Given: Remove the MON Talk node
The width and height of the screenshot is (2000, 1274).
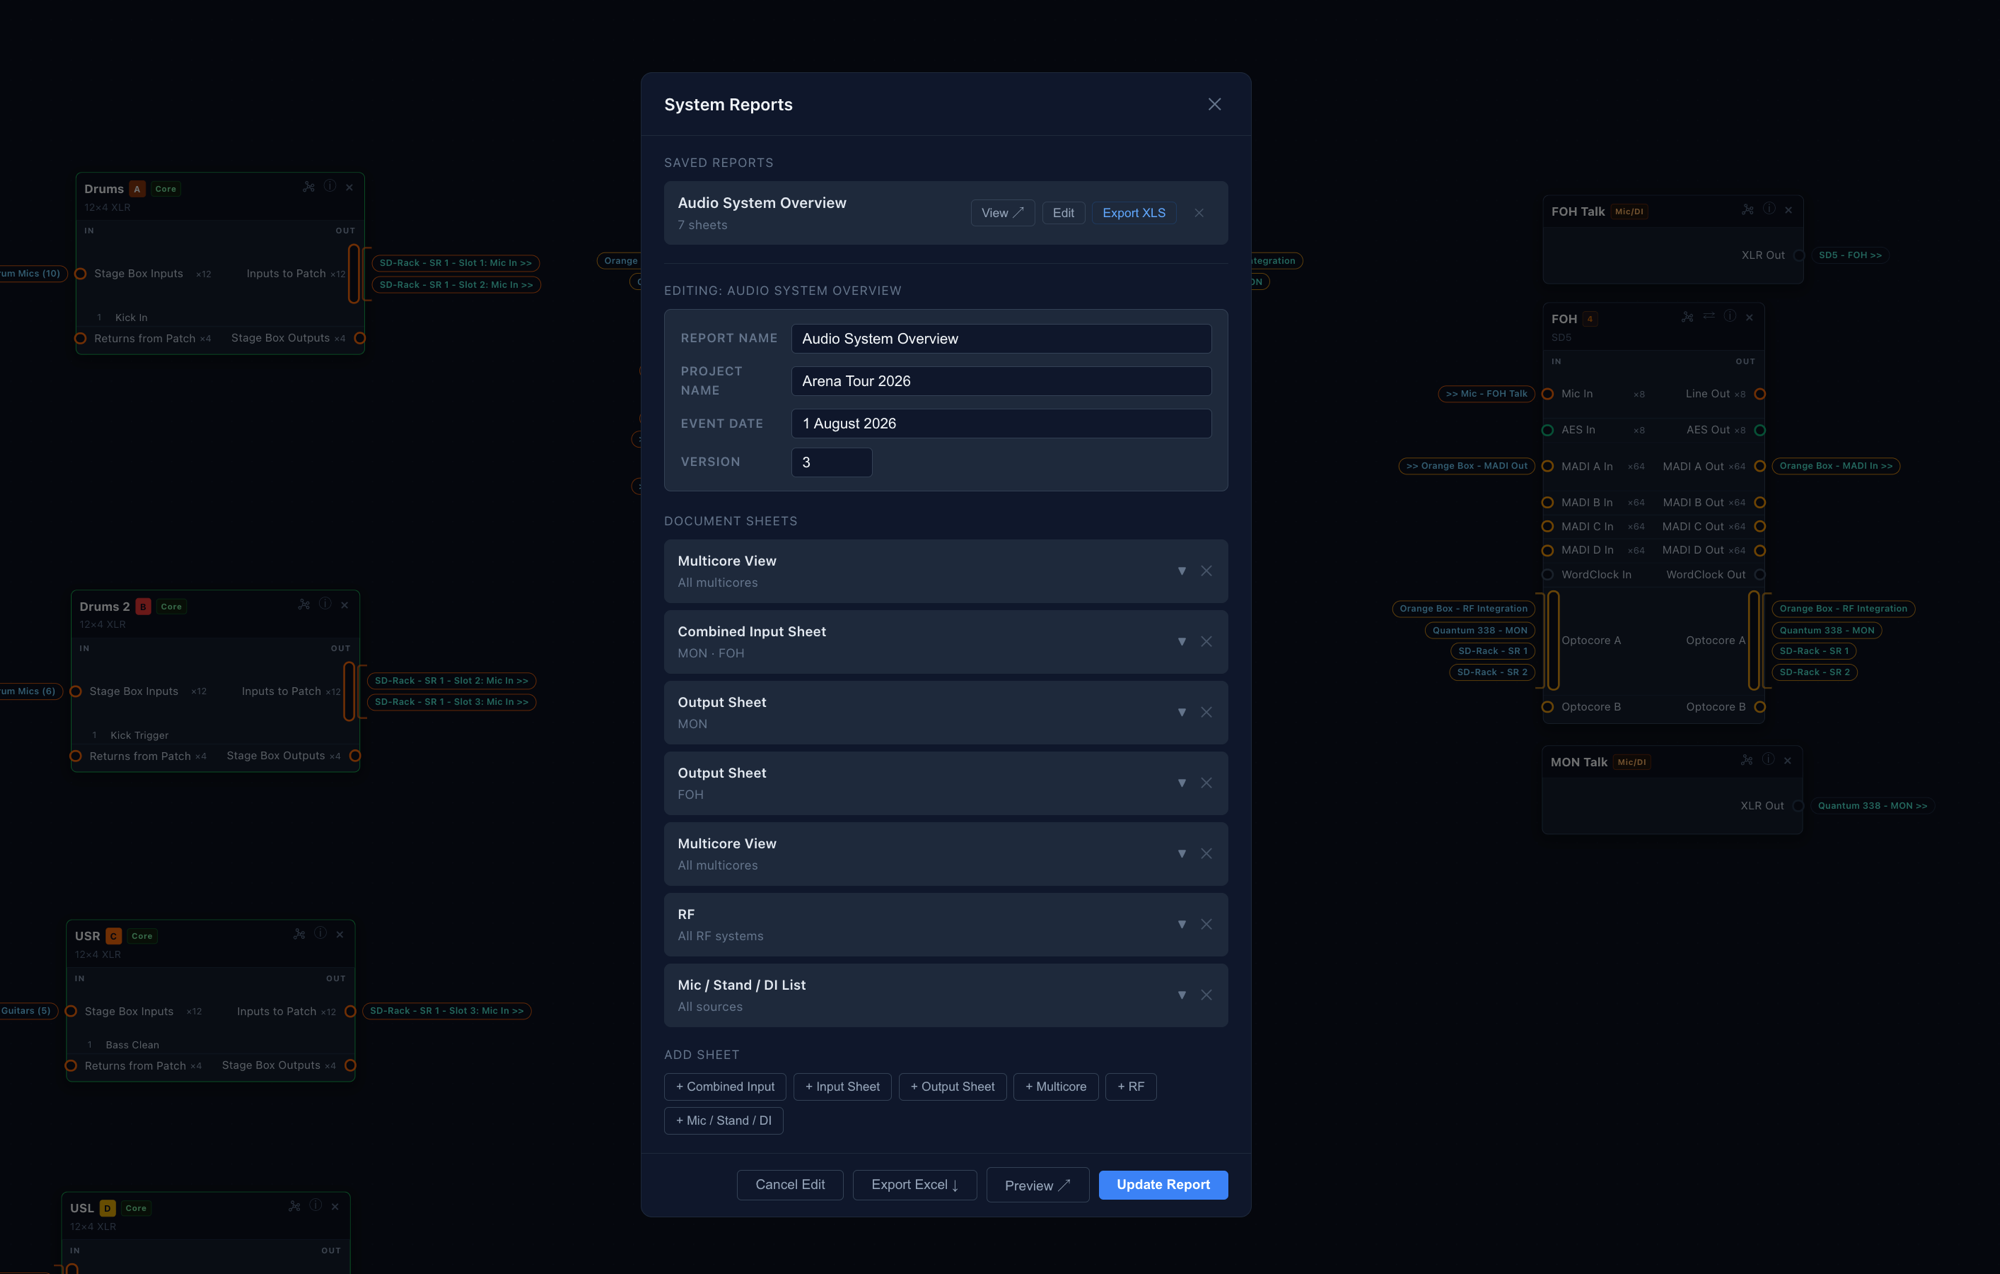Looking at the screenshot, I should click(1788, 761).
